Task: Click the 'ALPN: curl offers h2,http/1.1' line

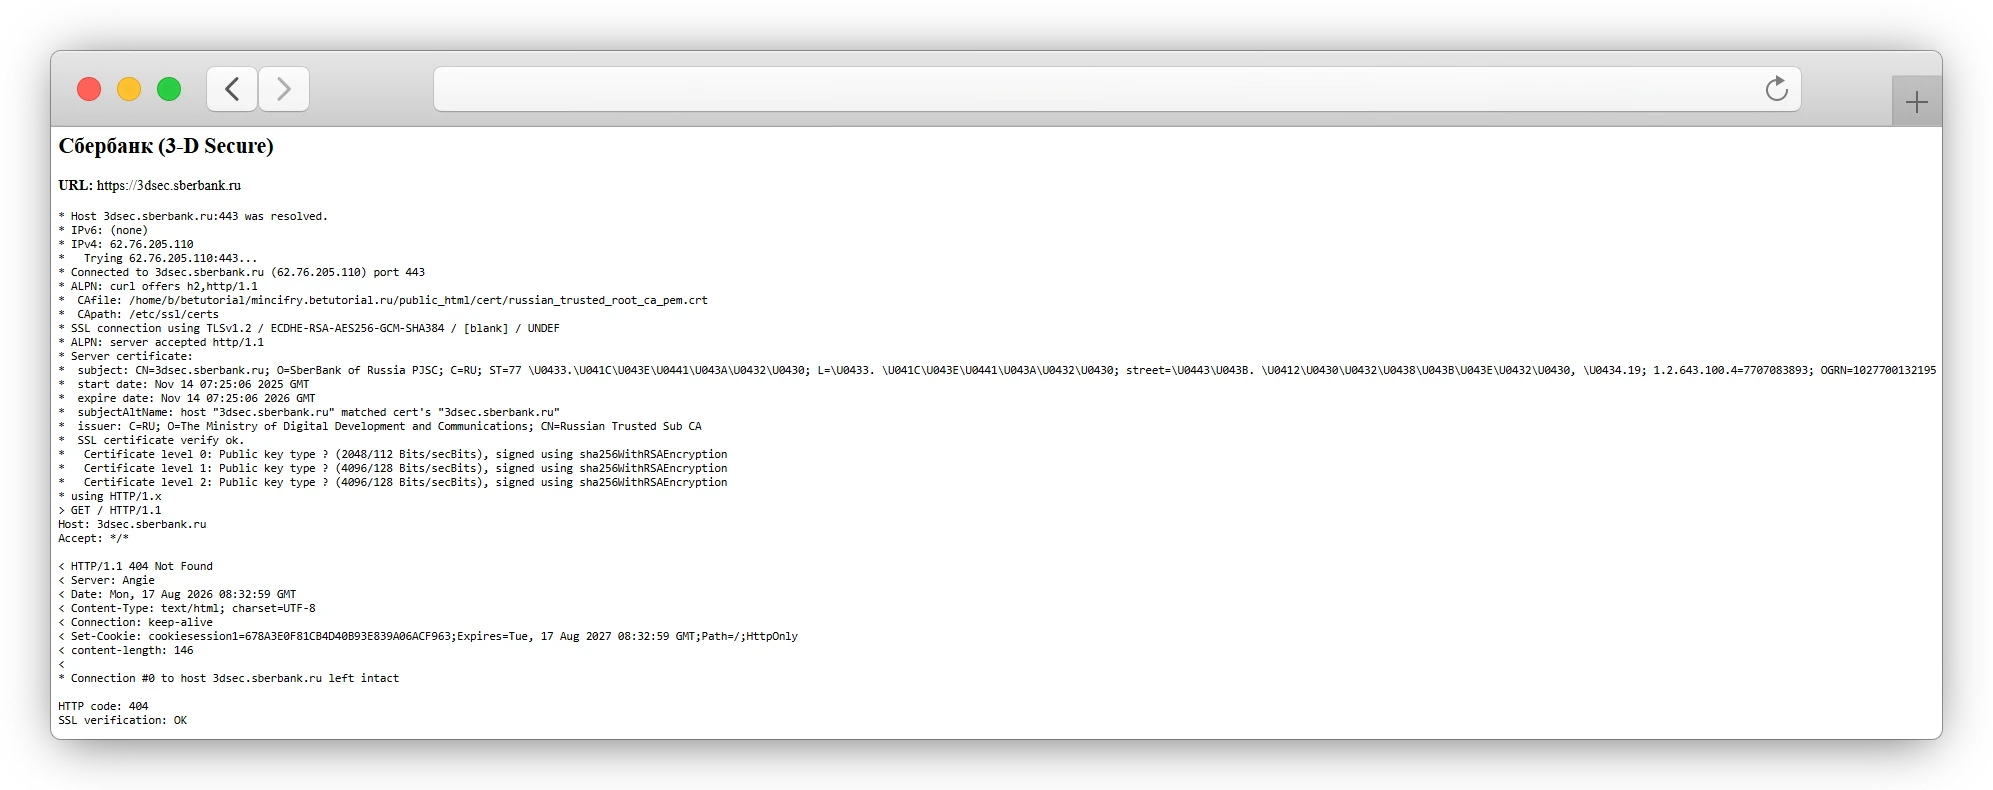Action: (x=158, y=286)
